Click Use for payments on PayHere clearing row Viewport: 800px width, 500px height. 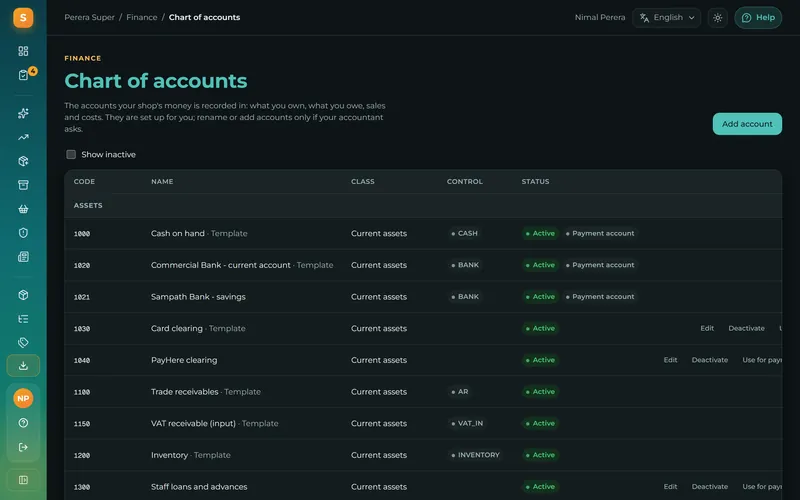click(762, 360)
